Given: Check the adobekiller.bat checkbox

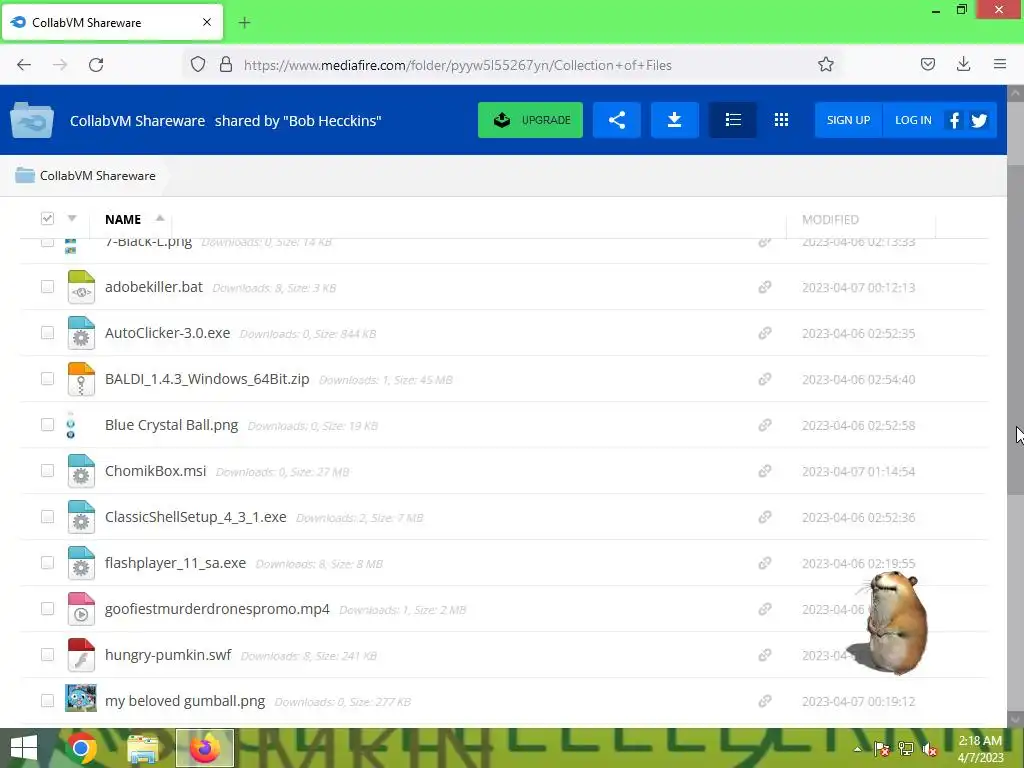Looking at the screenshot, I should 47,287.
